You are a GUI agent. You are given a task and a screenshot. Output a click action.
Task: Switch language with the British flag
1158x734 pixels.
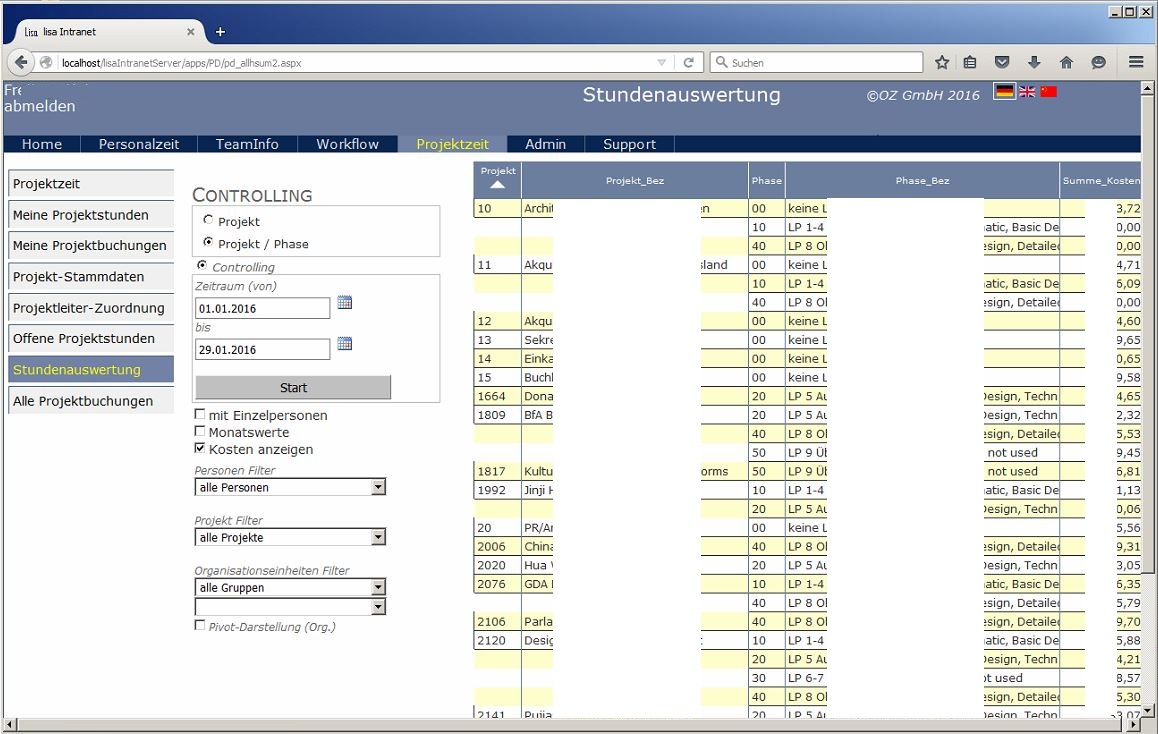(1027, 92)
